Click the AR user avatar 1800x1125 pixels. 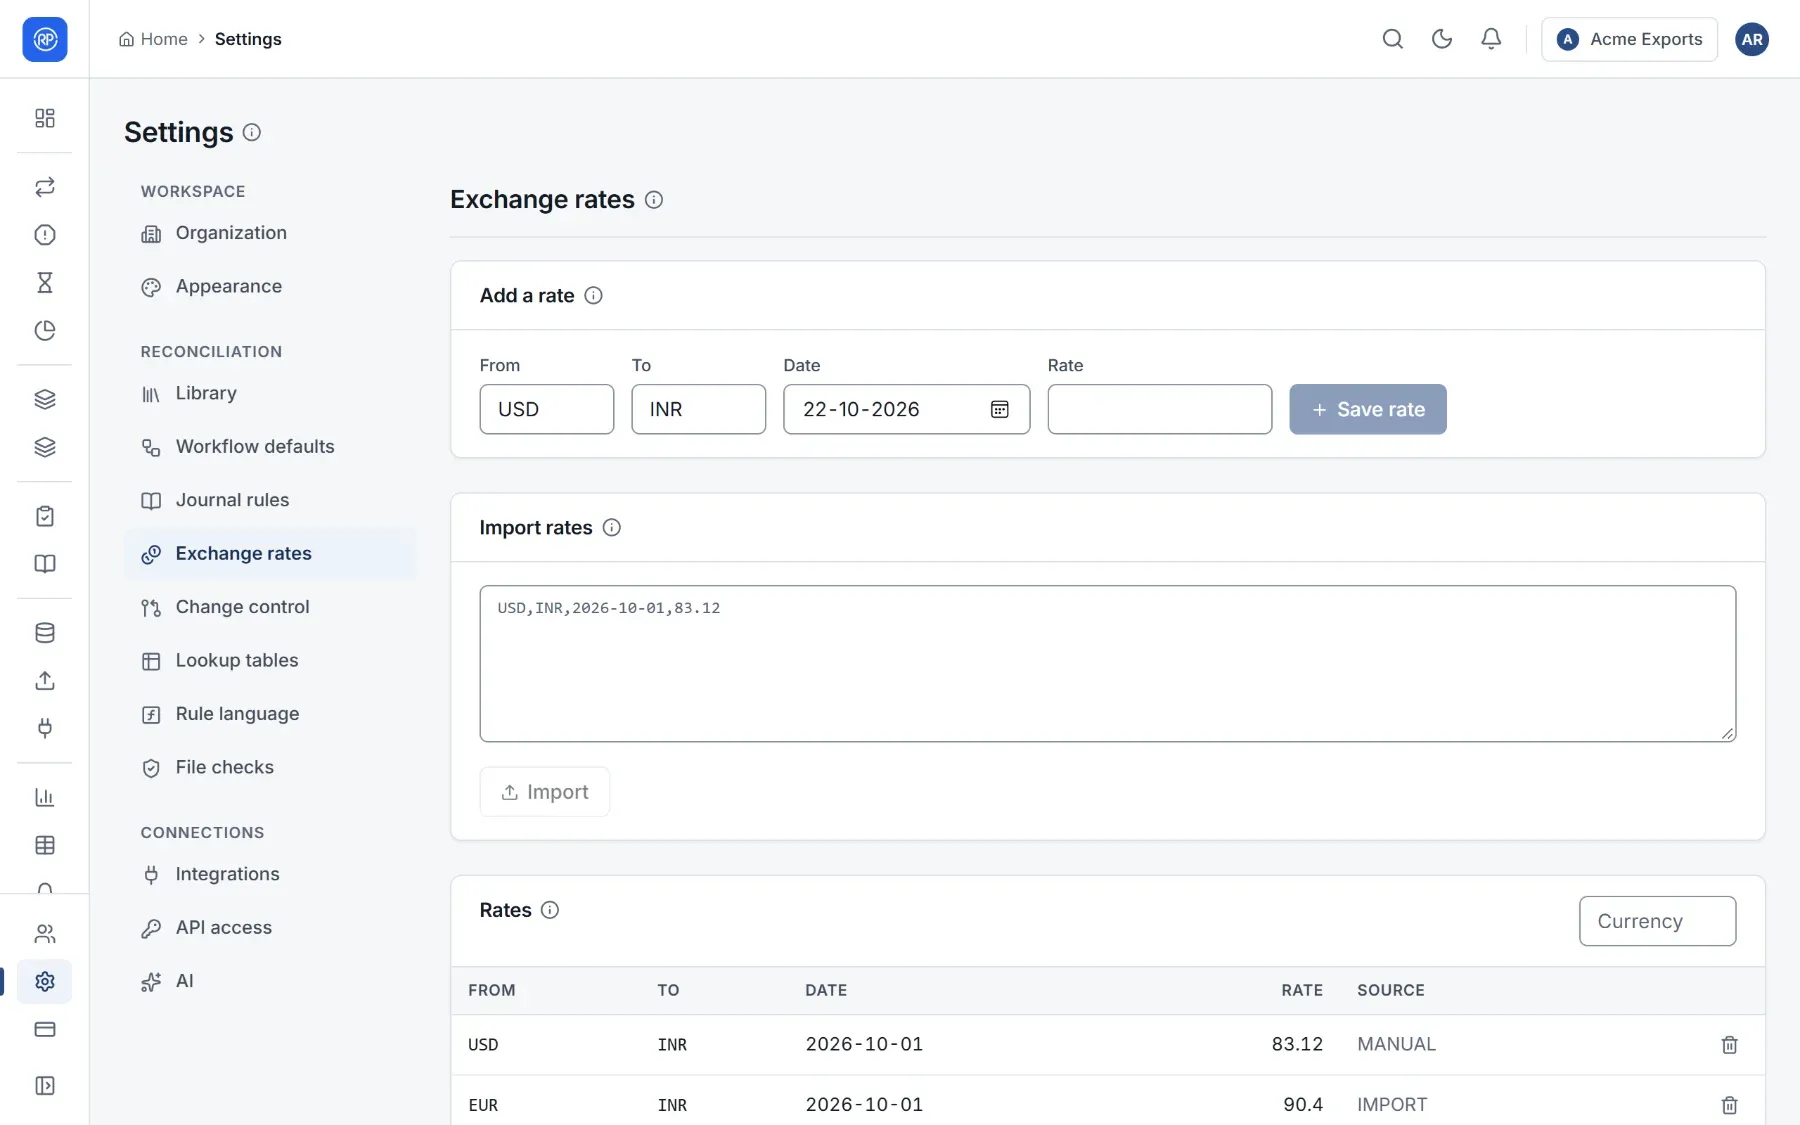coord(1751,39)
